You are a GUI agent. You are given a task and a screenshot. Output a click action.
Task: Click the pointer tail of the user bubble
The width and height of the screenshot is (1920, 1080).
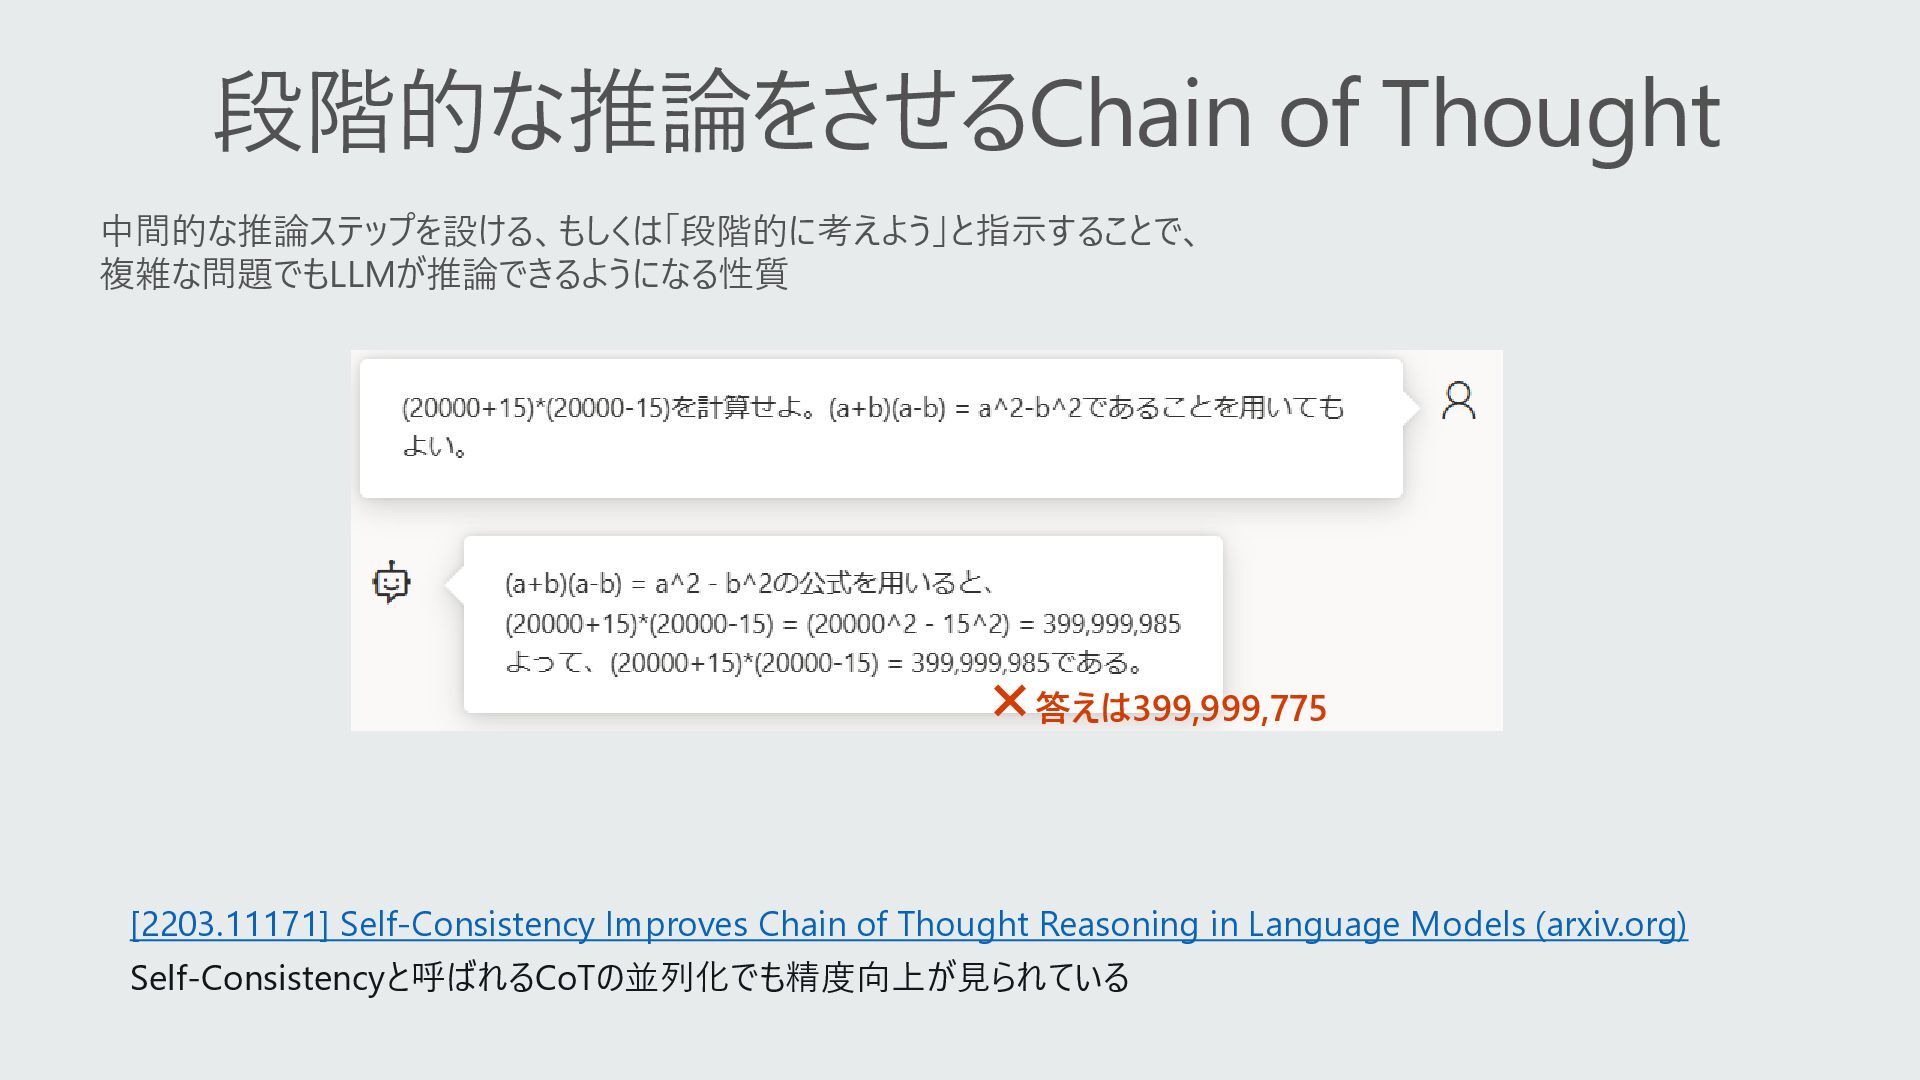[x=1411, y=407]
